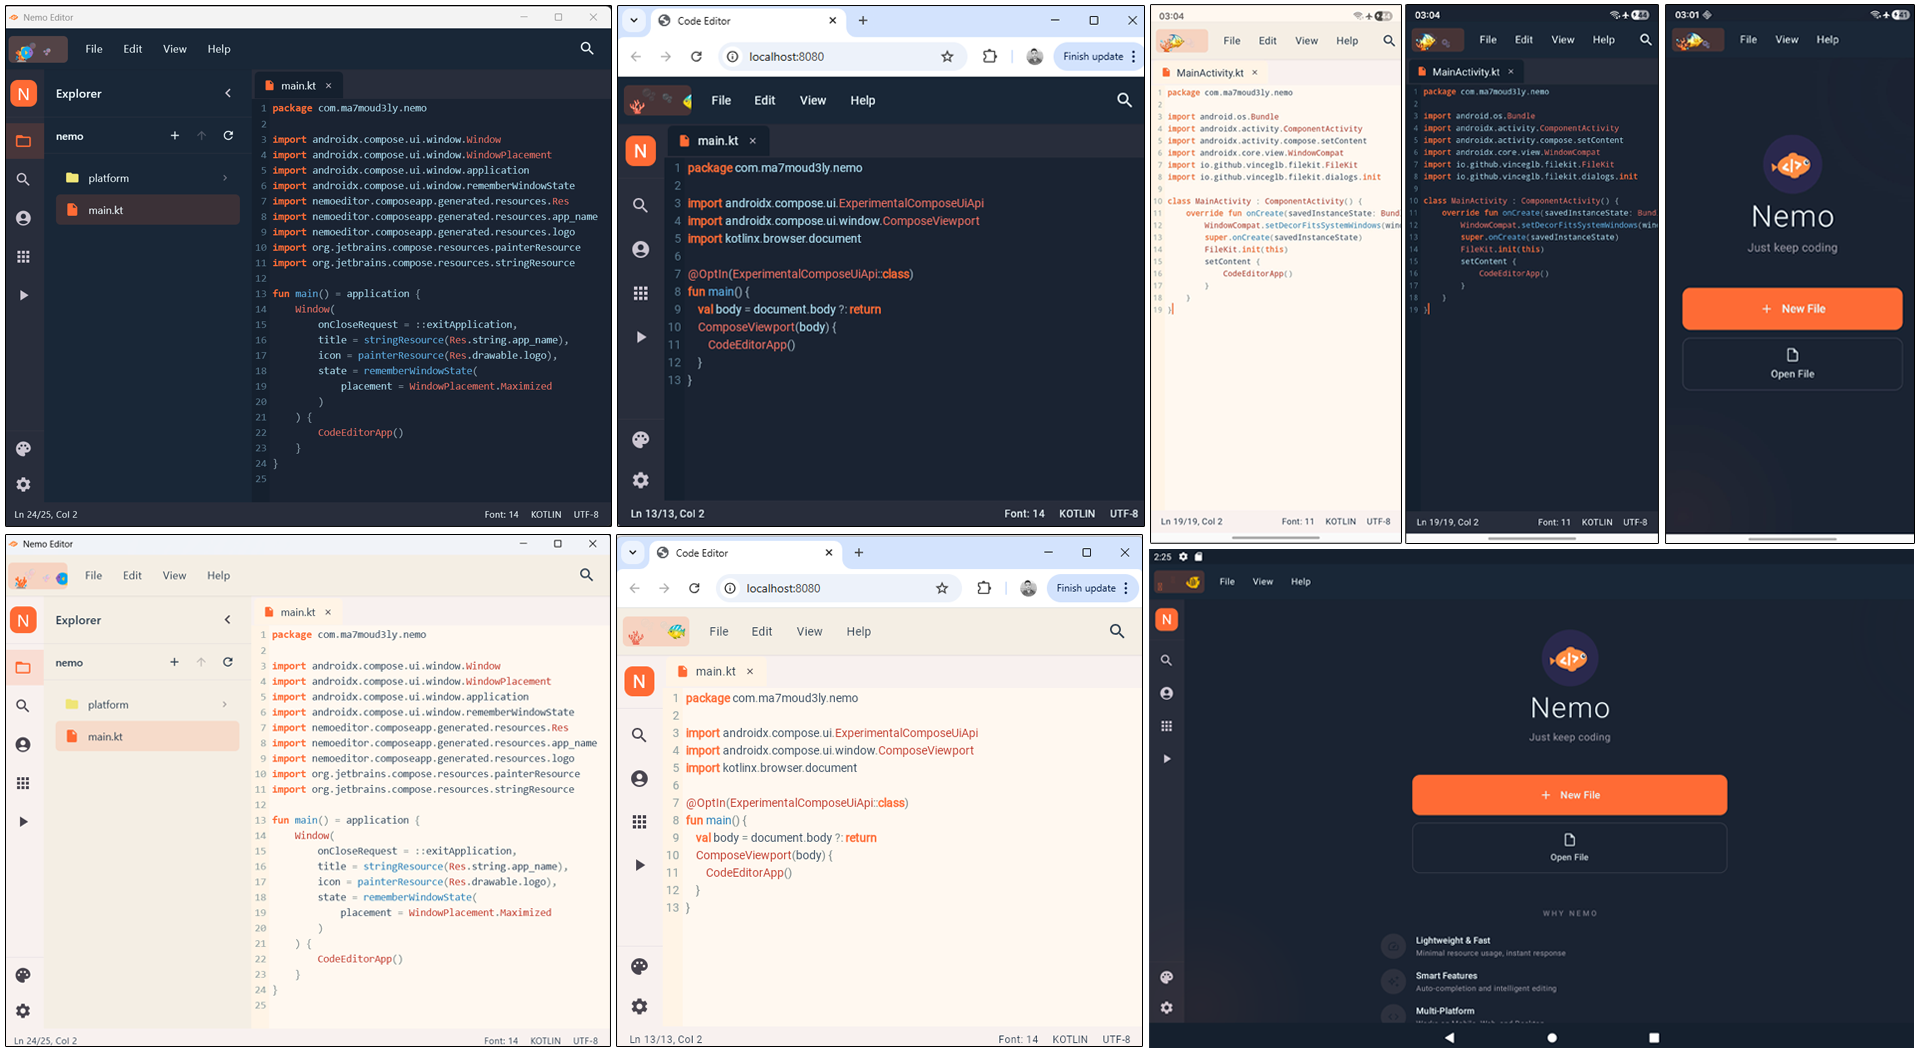Screen dimensions: 1920x1054
Task: Open settings gear in dark desktop Nemo sidebar
Action: [23, 484]
